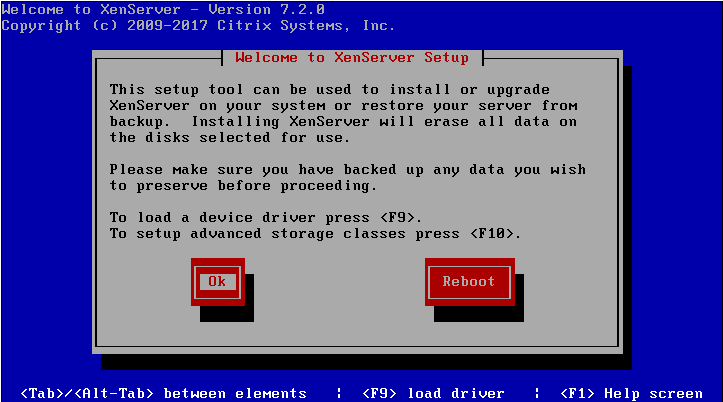Select the Reboot button
Viewport: 723px width, 402px height.
[x=469, y=282]
